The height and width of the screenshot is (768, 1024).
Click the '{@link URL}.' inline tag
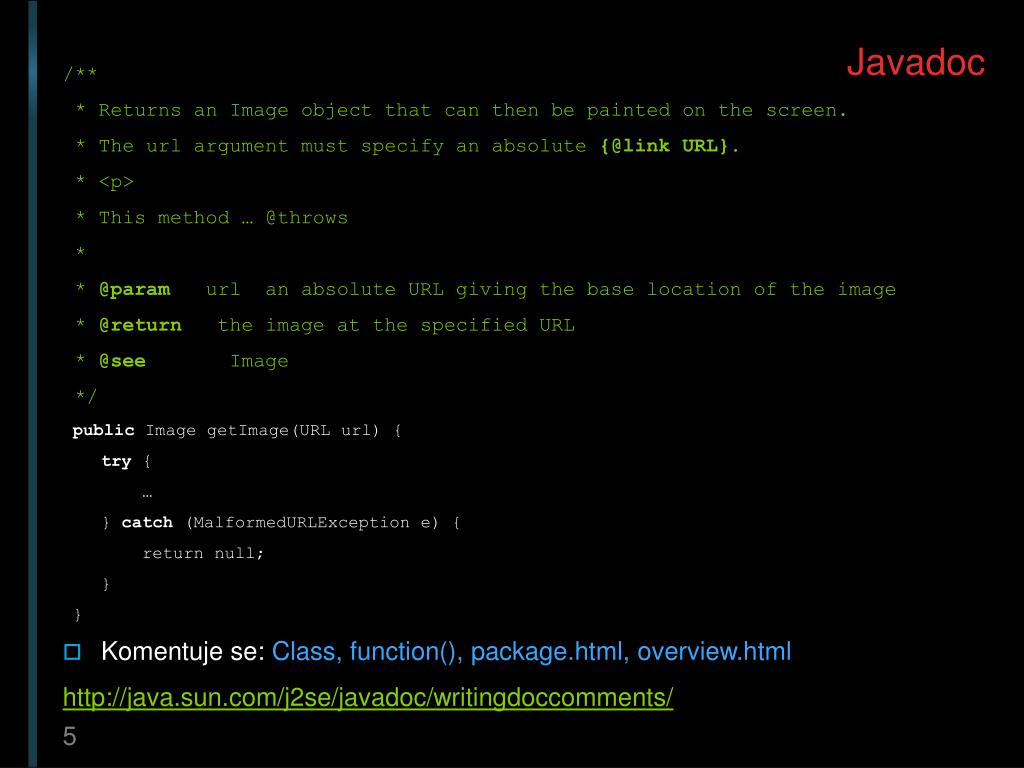pos(669,146)
